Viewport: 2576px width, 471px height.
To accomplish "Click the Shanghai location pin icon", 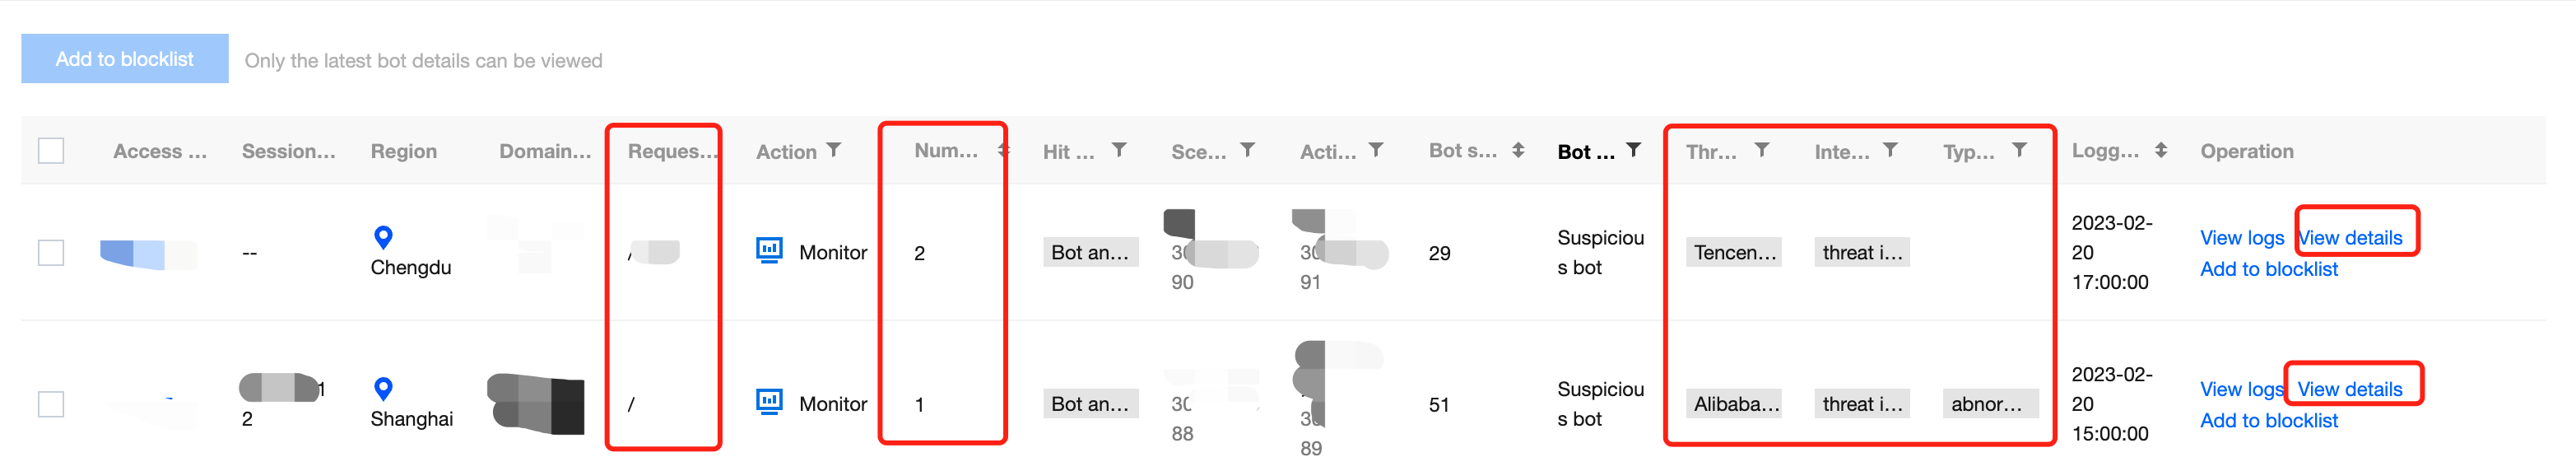I will point(382,388).
